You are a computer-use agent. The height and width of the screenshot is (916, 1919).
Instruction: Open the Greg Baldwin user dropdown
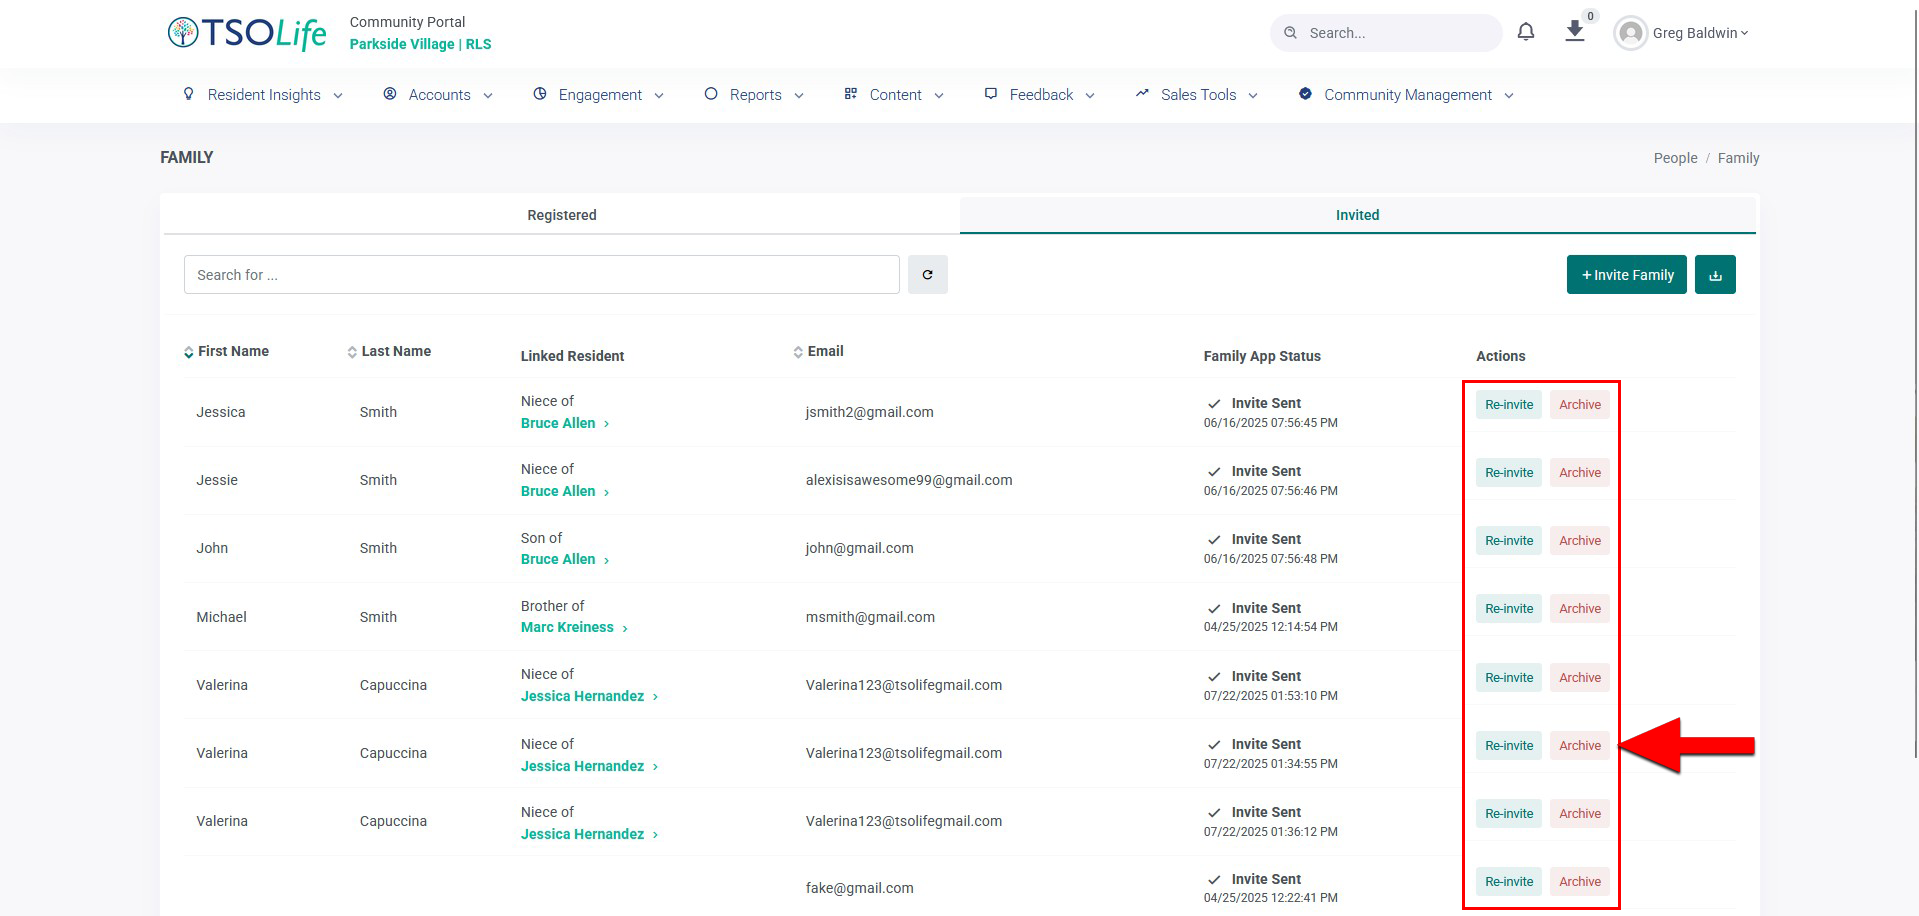tap(1701, 33)
